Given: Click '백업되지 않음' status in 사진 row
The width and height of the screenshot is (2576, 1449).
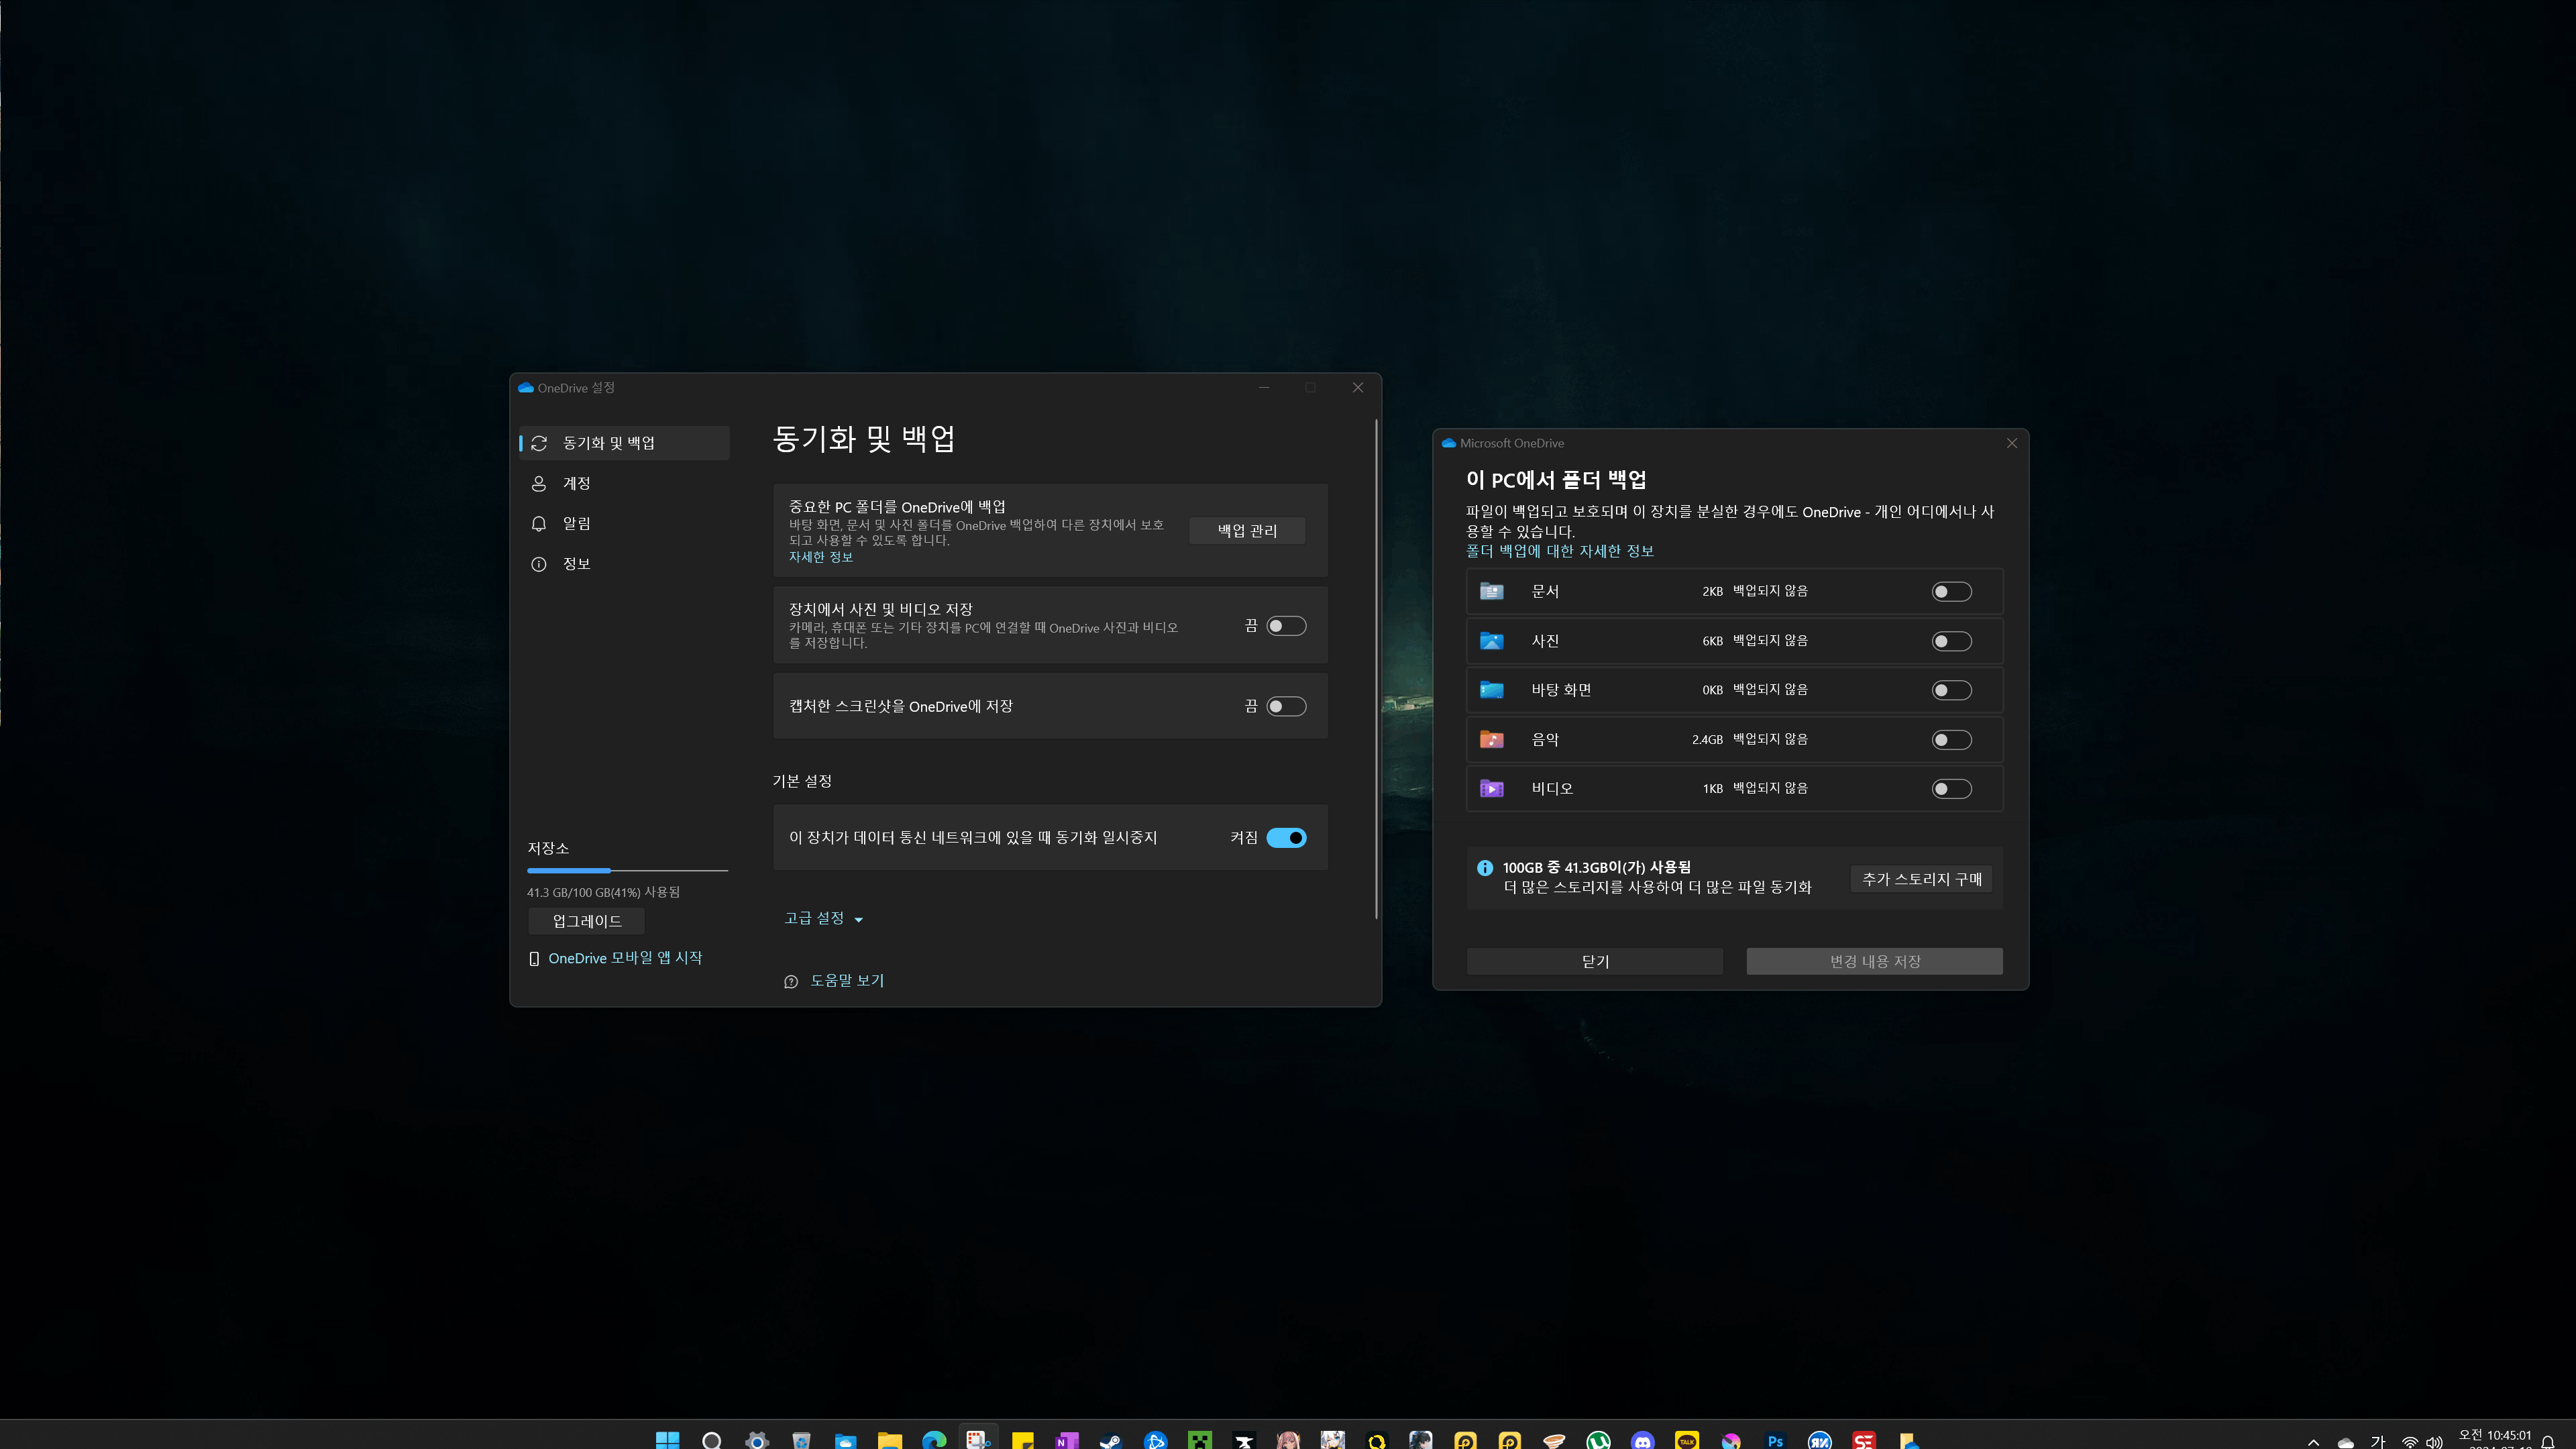Looking at the screenshot, I should (x=1770, y=641).
